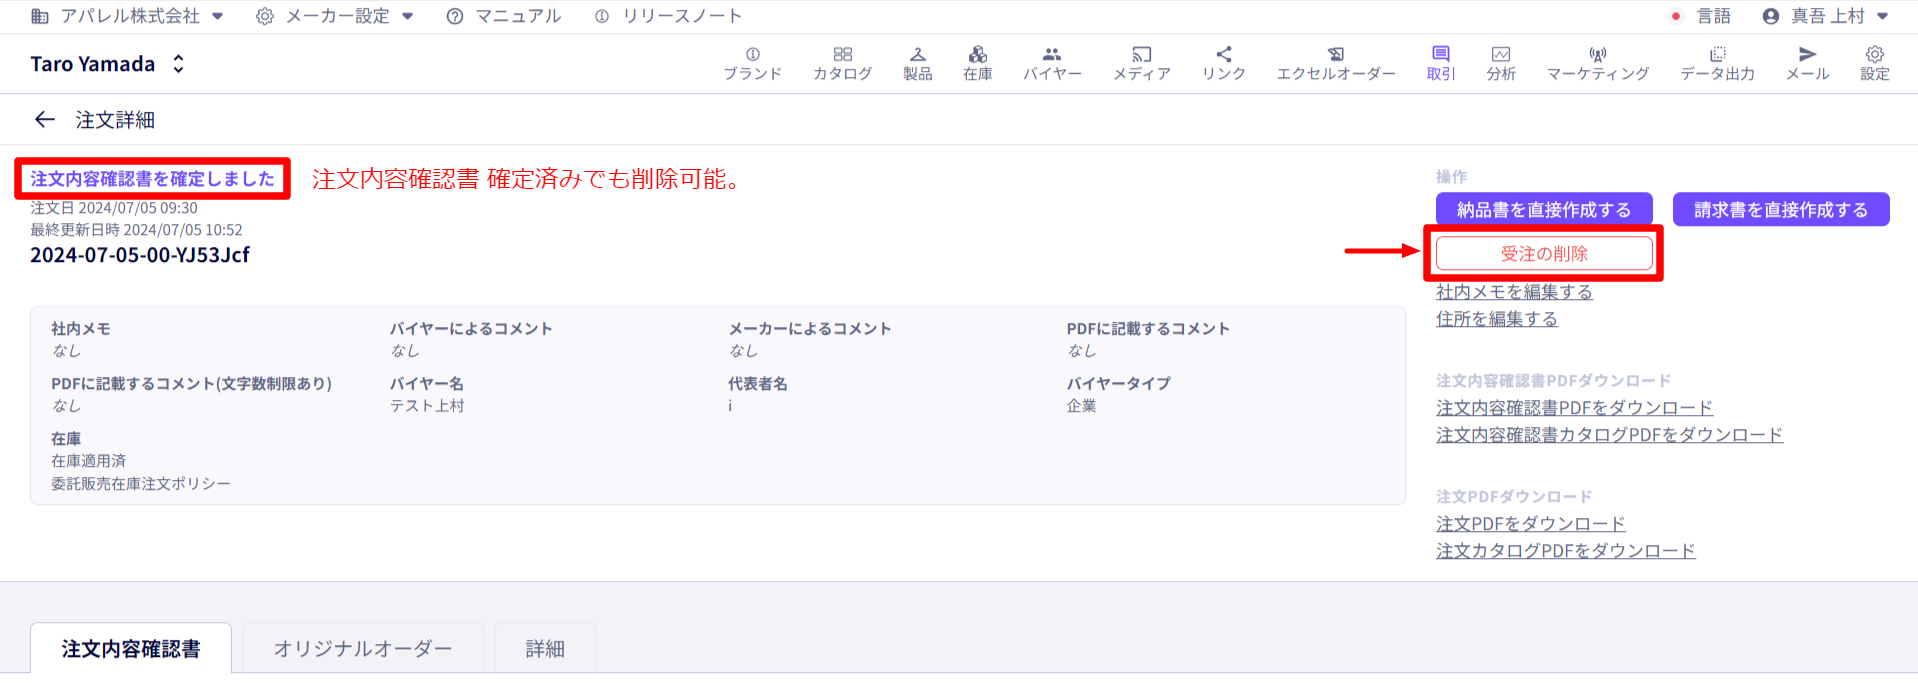Click 住所を編集する link
Screen dimensions: 1918x683
point(1497,319)
